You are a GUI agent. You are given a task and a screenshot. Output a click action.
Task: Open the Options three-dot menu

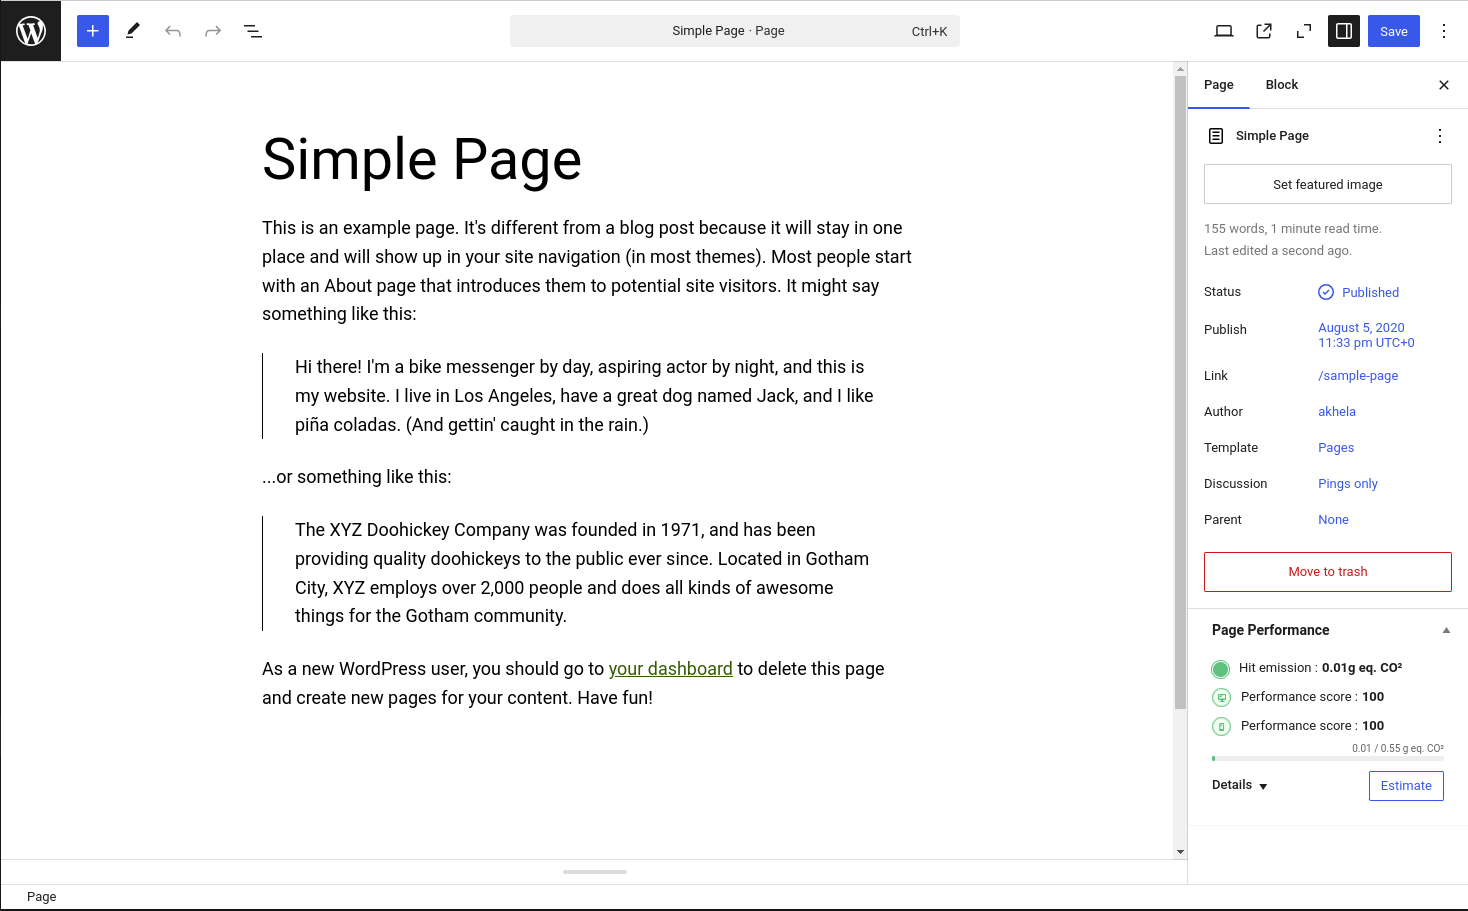coord(1444,31)
